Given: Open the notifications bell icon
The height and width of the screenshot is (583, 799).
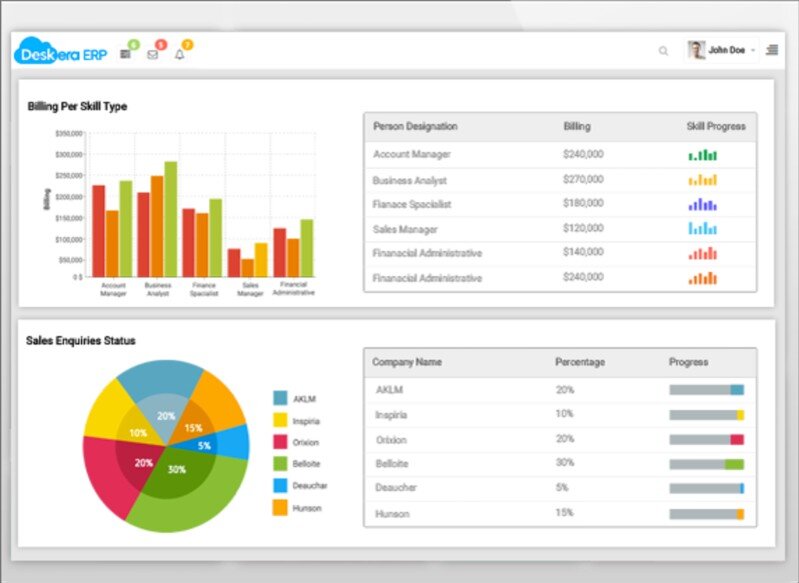Looking at the screenshot, I should (x=180, y=54).
